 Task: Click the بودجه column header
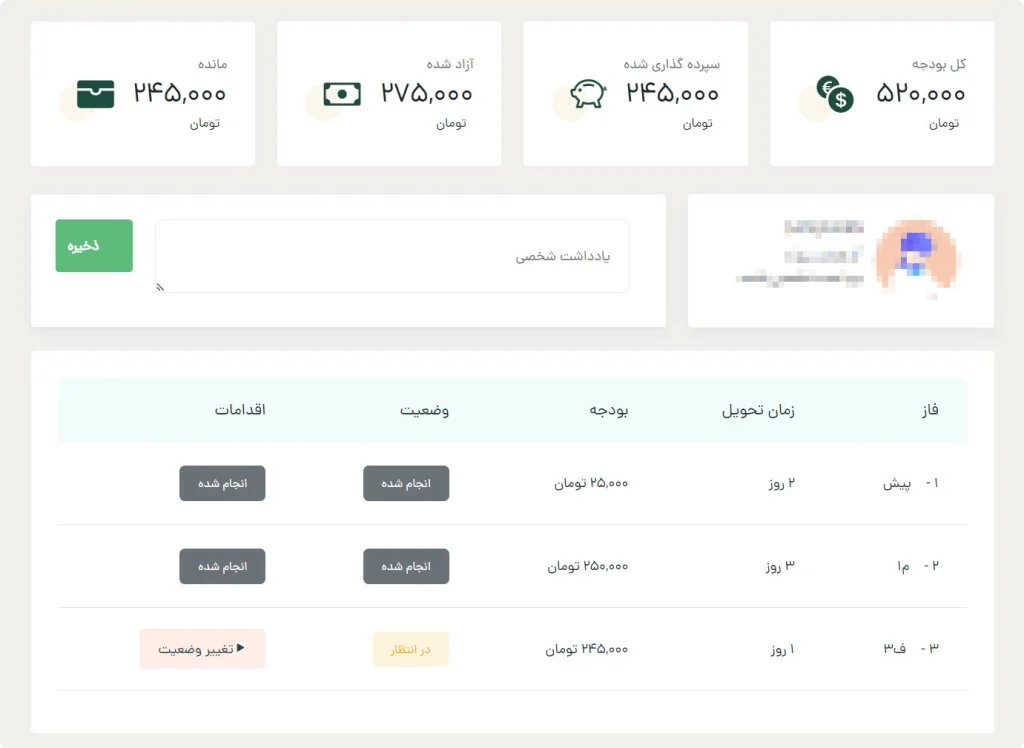608,410
